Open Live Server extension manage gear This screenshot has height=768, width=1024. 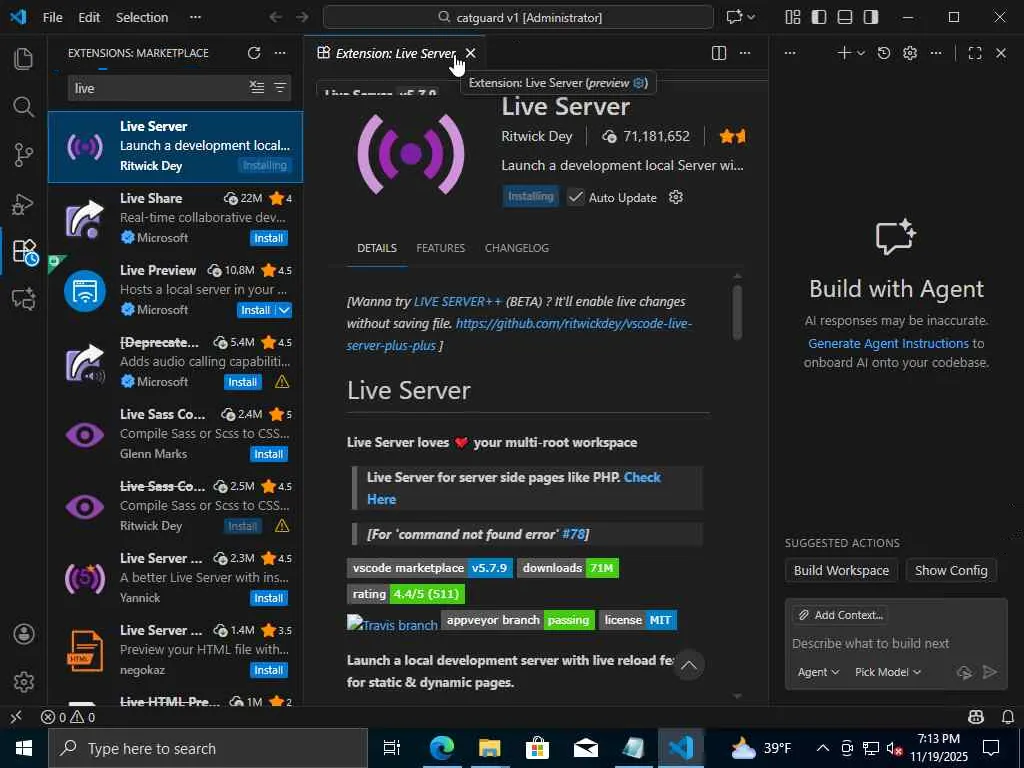coord(676,197)
